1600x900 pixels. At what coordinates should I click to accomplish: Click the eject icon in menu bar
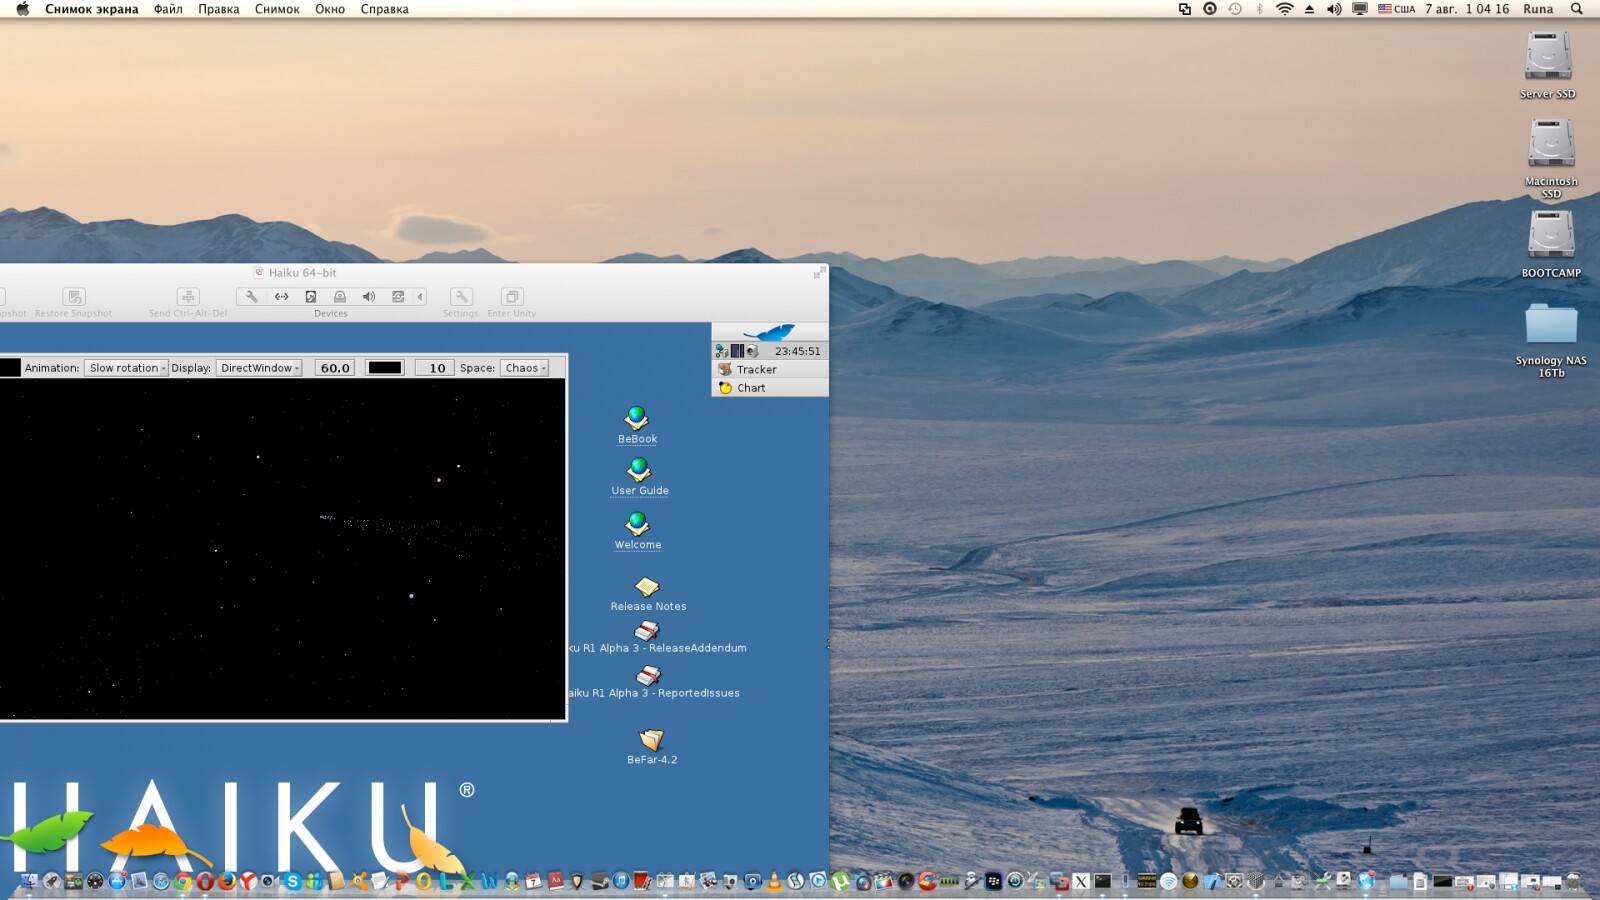1309,9
